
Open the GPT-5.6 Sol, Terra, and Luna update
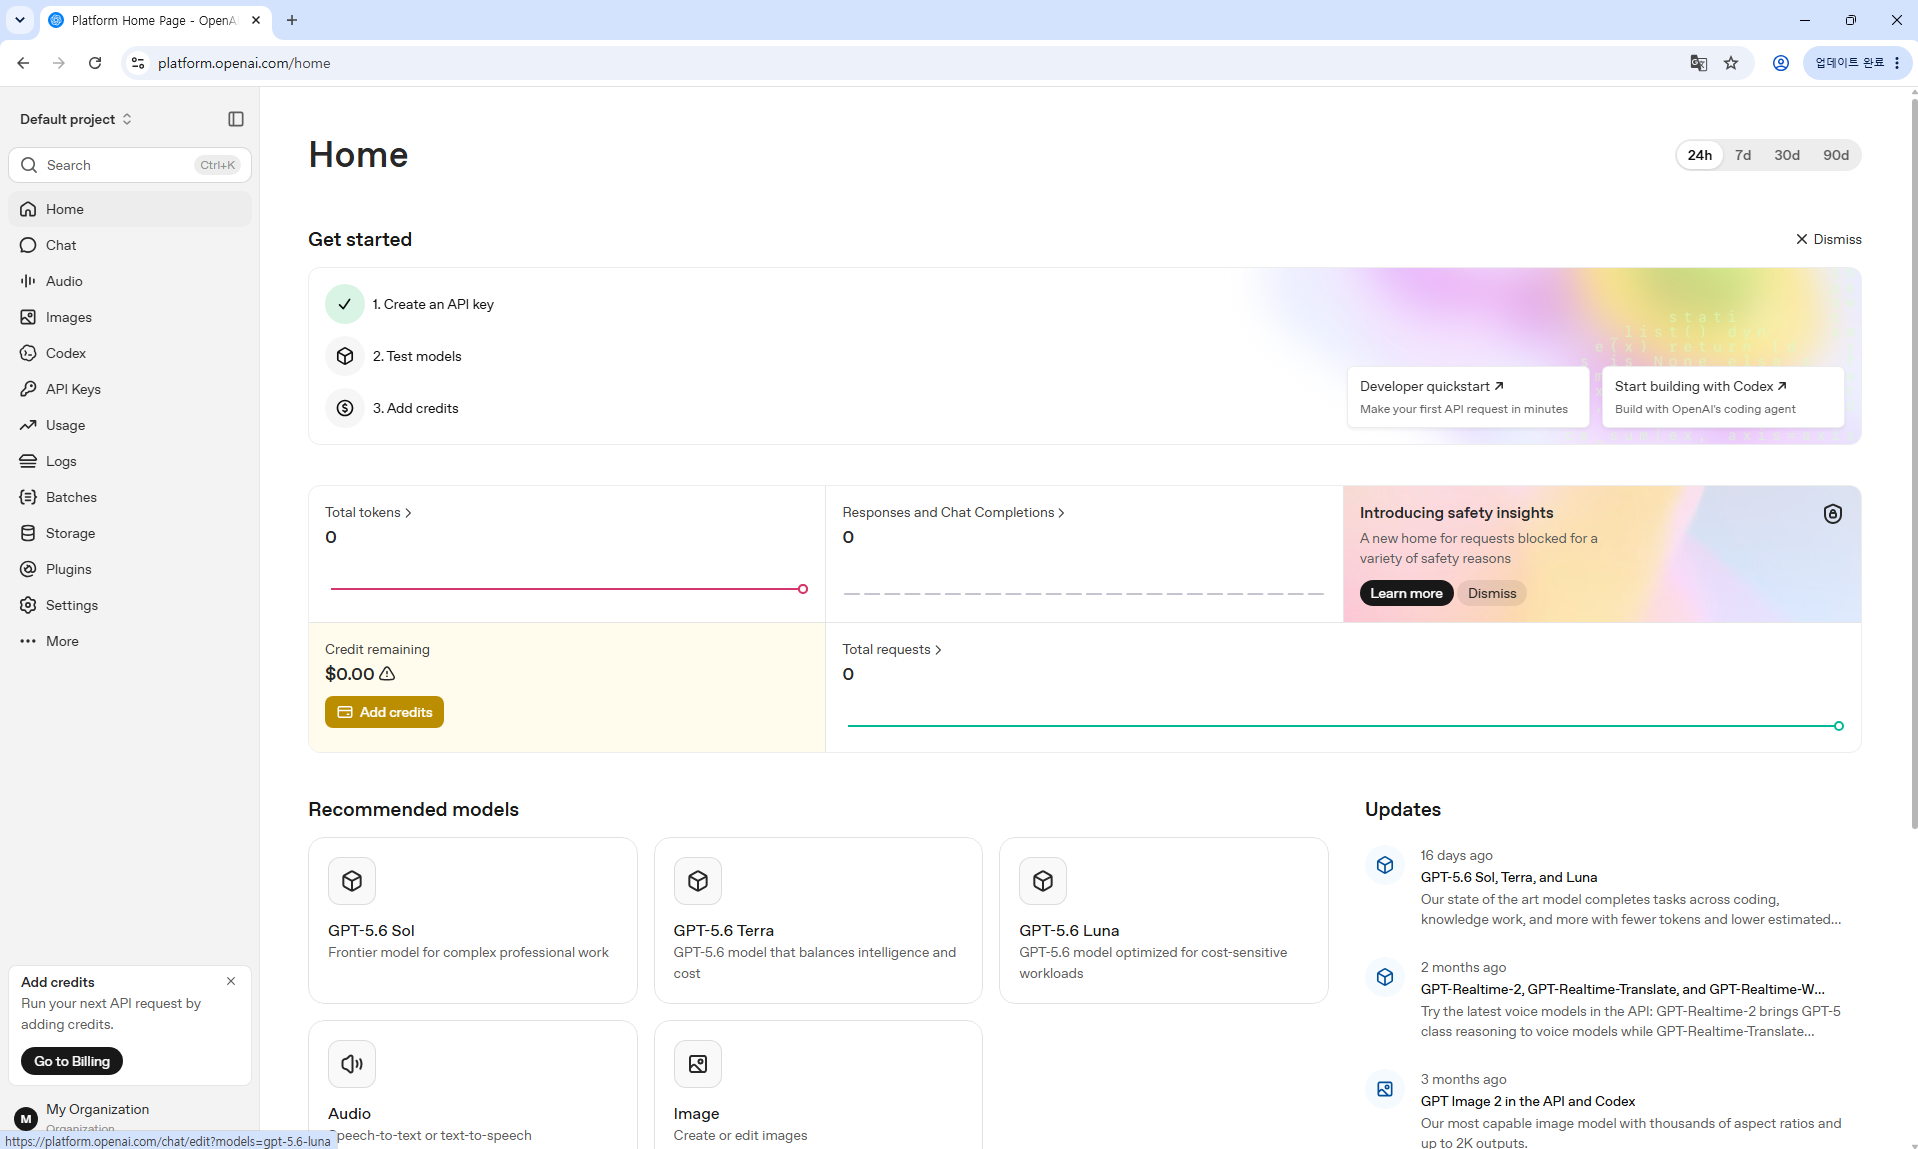click(x=1613, y=888)
